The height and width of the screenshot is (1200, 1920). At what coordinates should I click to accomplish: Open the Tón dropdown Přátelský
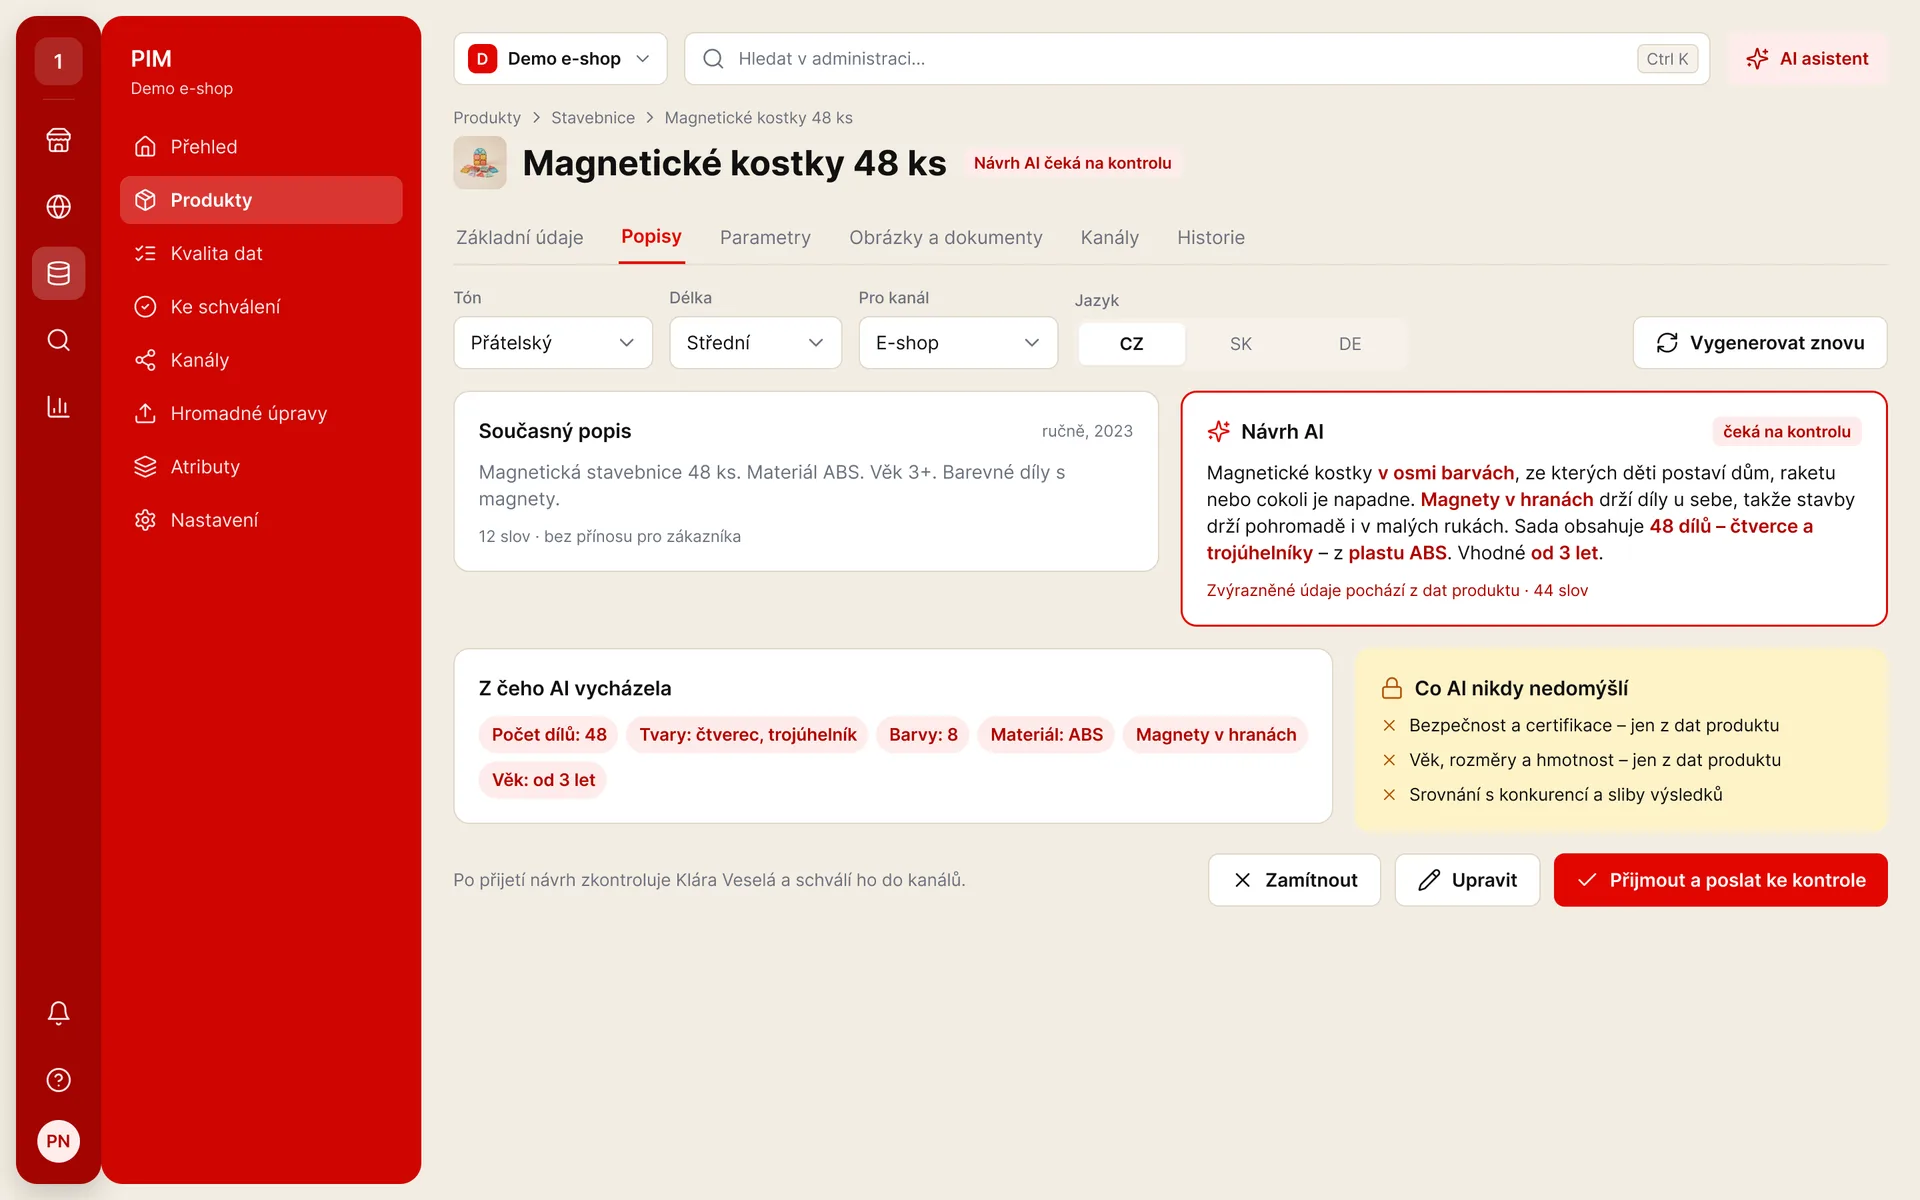coord(553,343)
